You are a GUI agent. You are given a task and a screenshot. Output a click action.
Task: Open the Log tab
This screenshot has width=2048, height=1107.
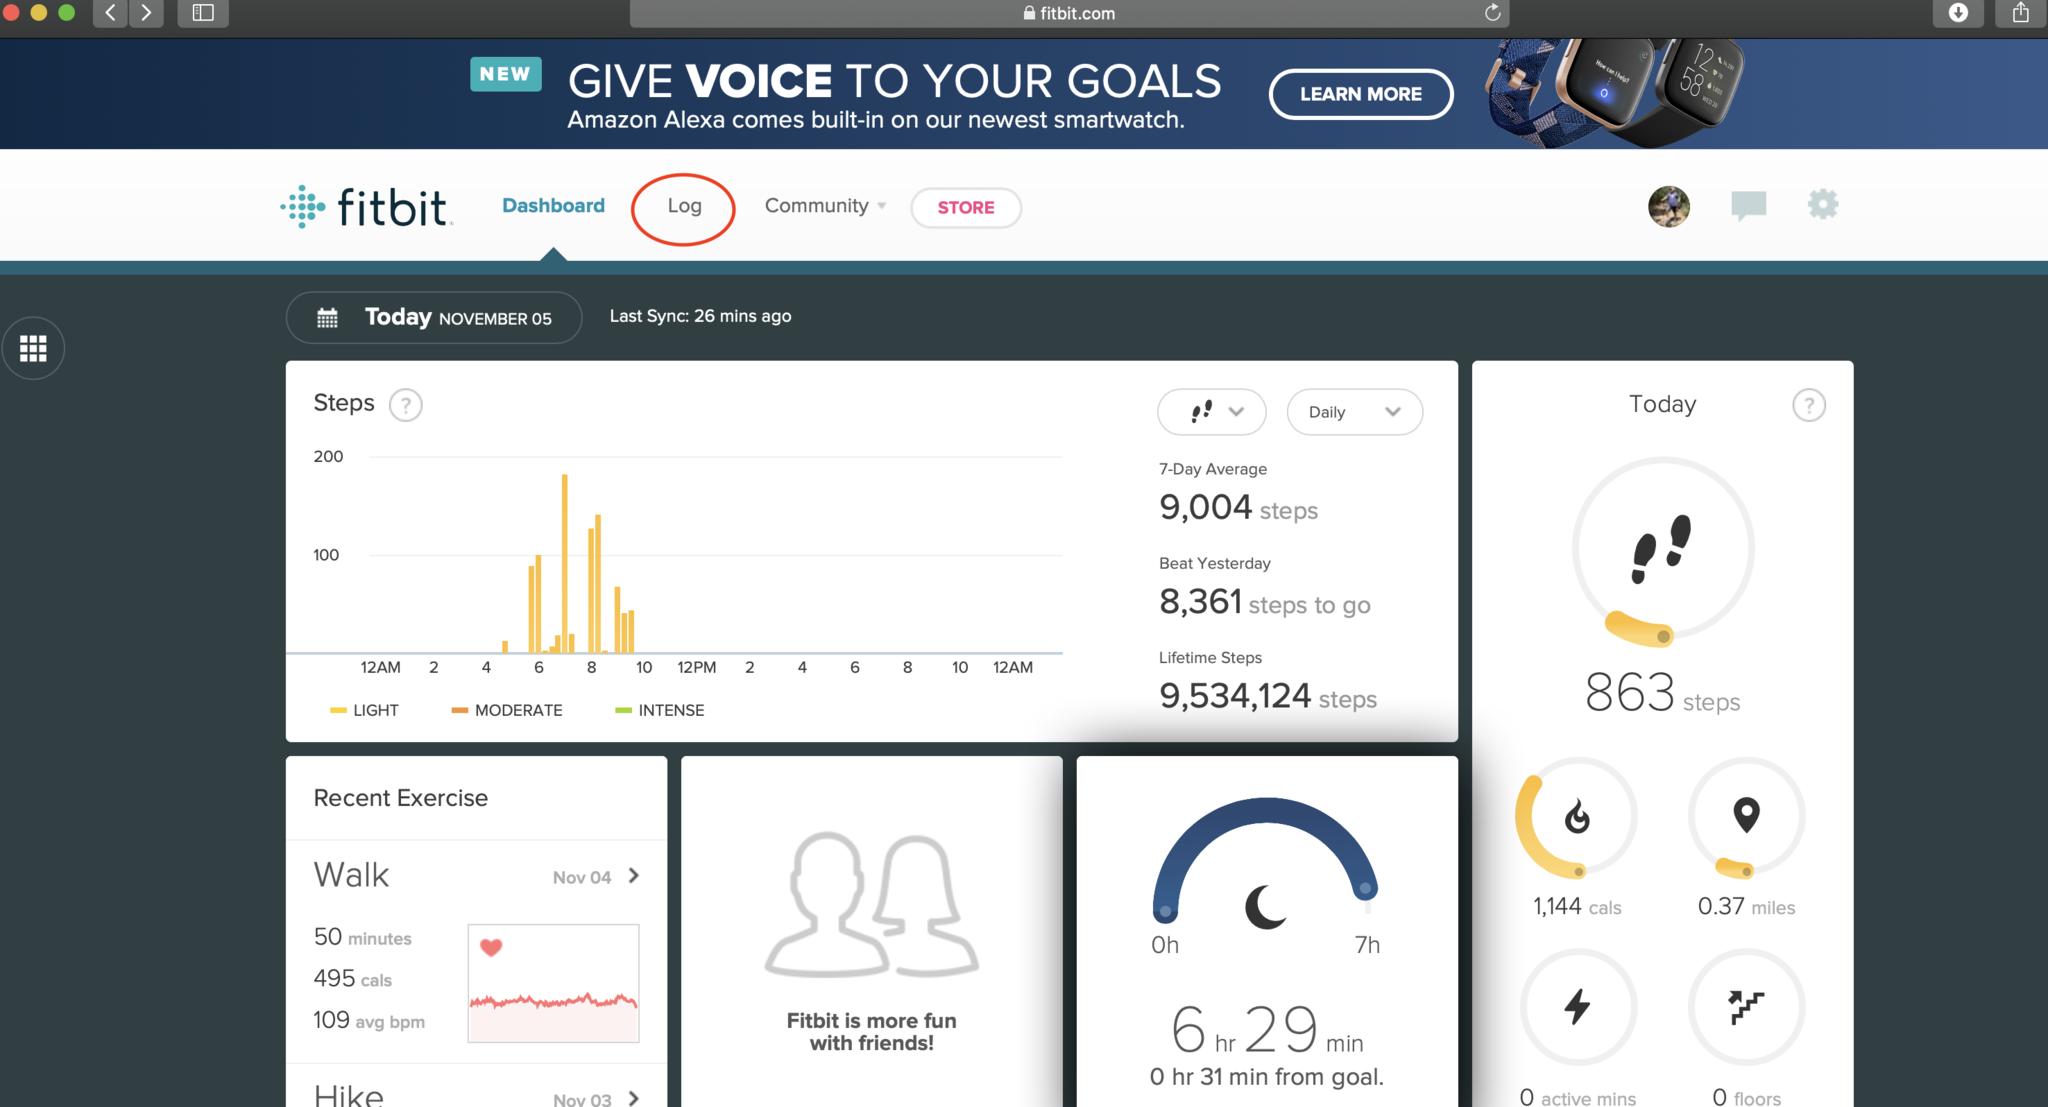click(684, 206)
